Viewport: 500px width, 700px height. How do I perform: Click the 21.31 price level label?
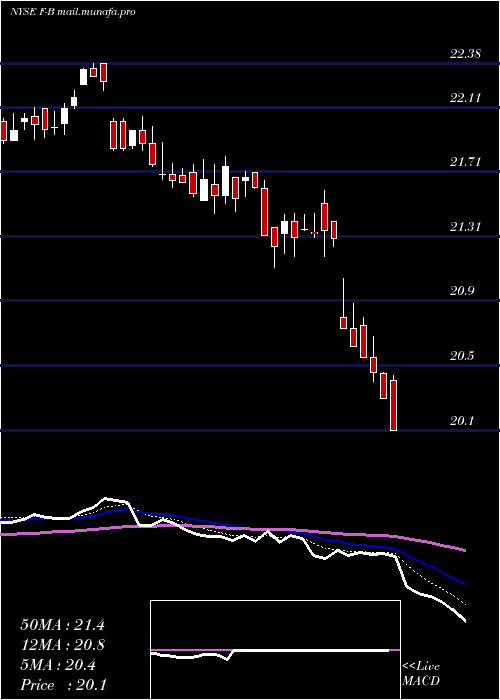[465, 227]
